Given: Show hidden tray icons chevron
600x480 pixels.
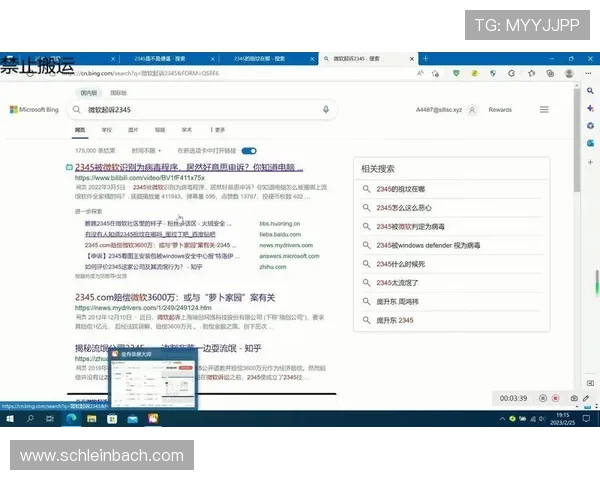Looking at the screenshot, I should point(502,419).
